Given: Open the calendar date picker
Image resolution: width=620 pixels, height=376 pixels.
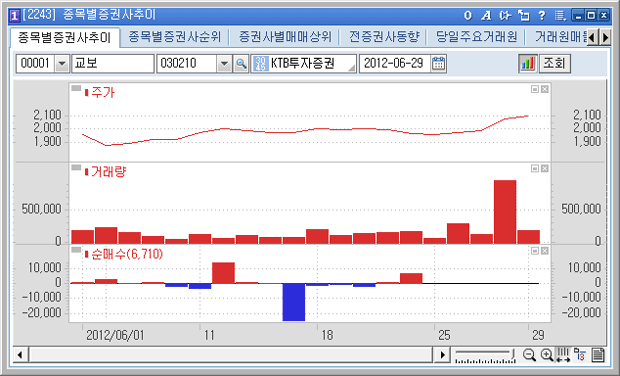Looking at the screenshot, I should point(438,64).
